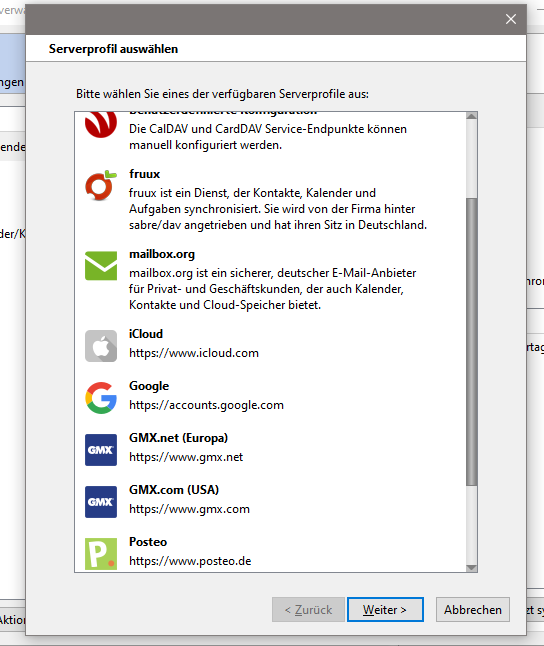Go back with the < Zurück button
Screen dimensions: 544x646
[308, 609]
